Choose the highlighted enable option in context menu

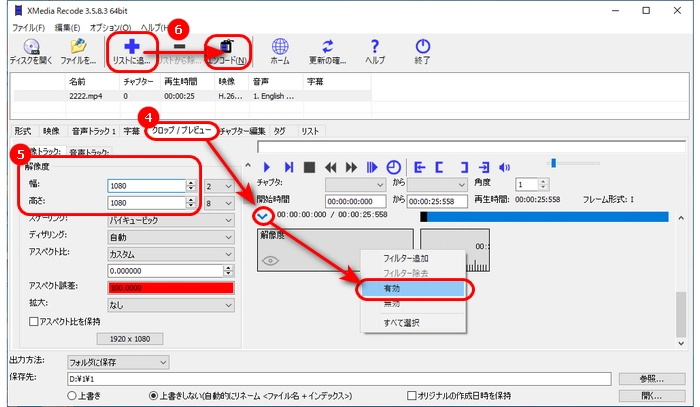(x=410, y=288)
